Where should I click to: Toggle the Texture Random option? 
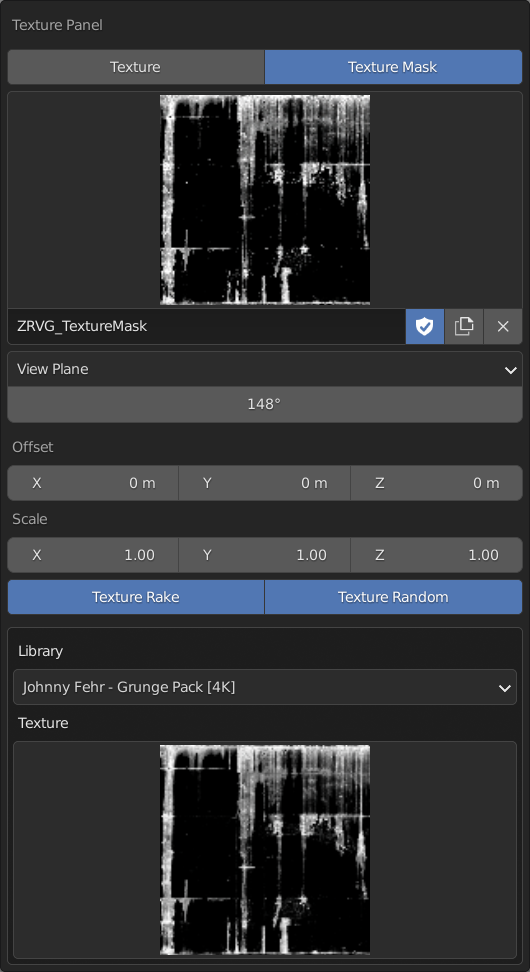pos(393,597)
